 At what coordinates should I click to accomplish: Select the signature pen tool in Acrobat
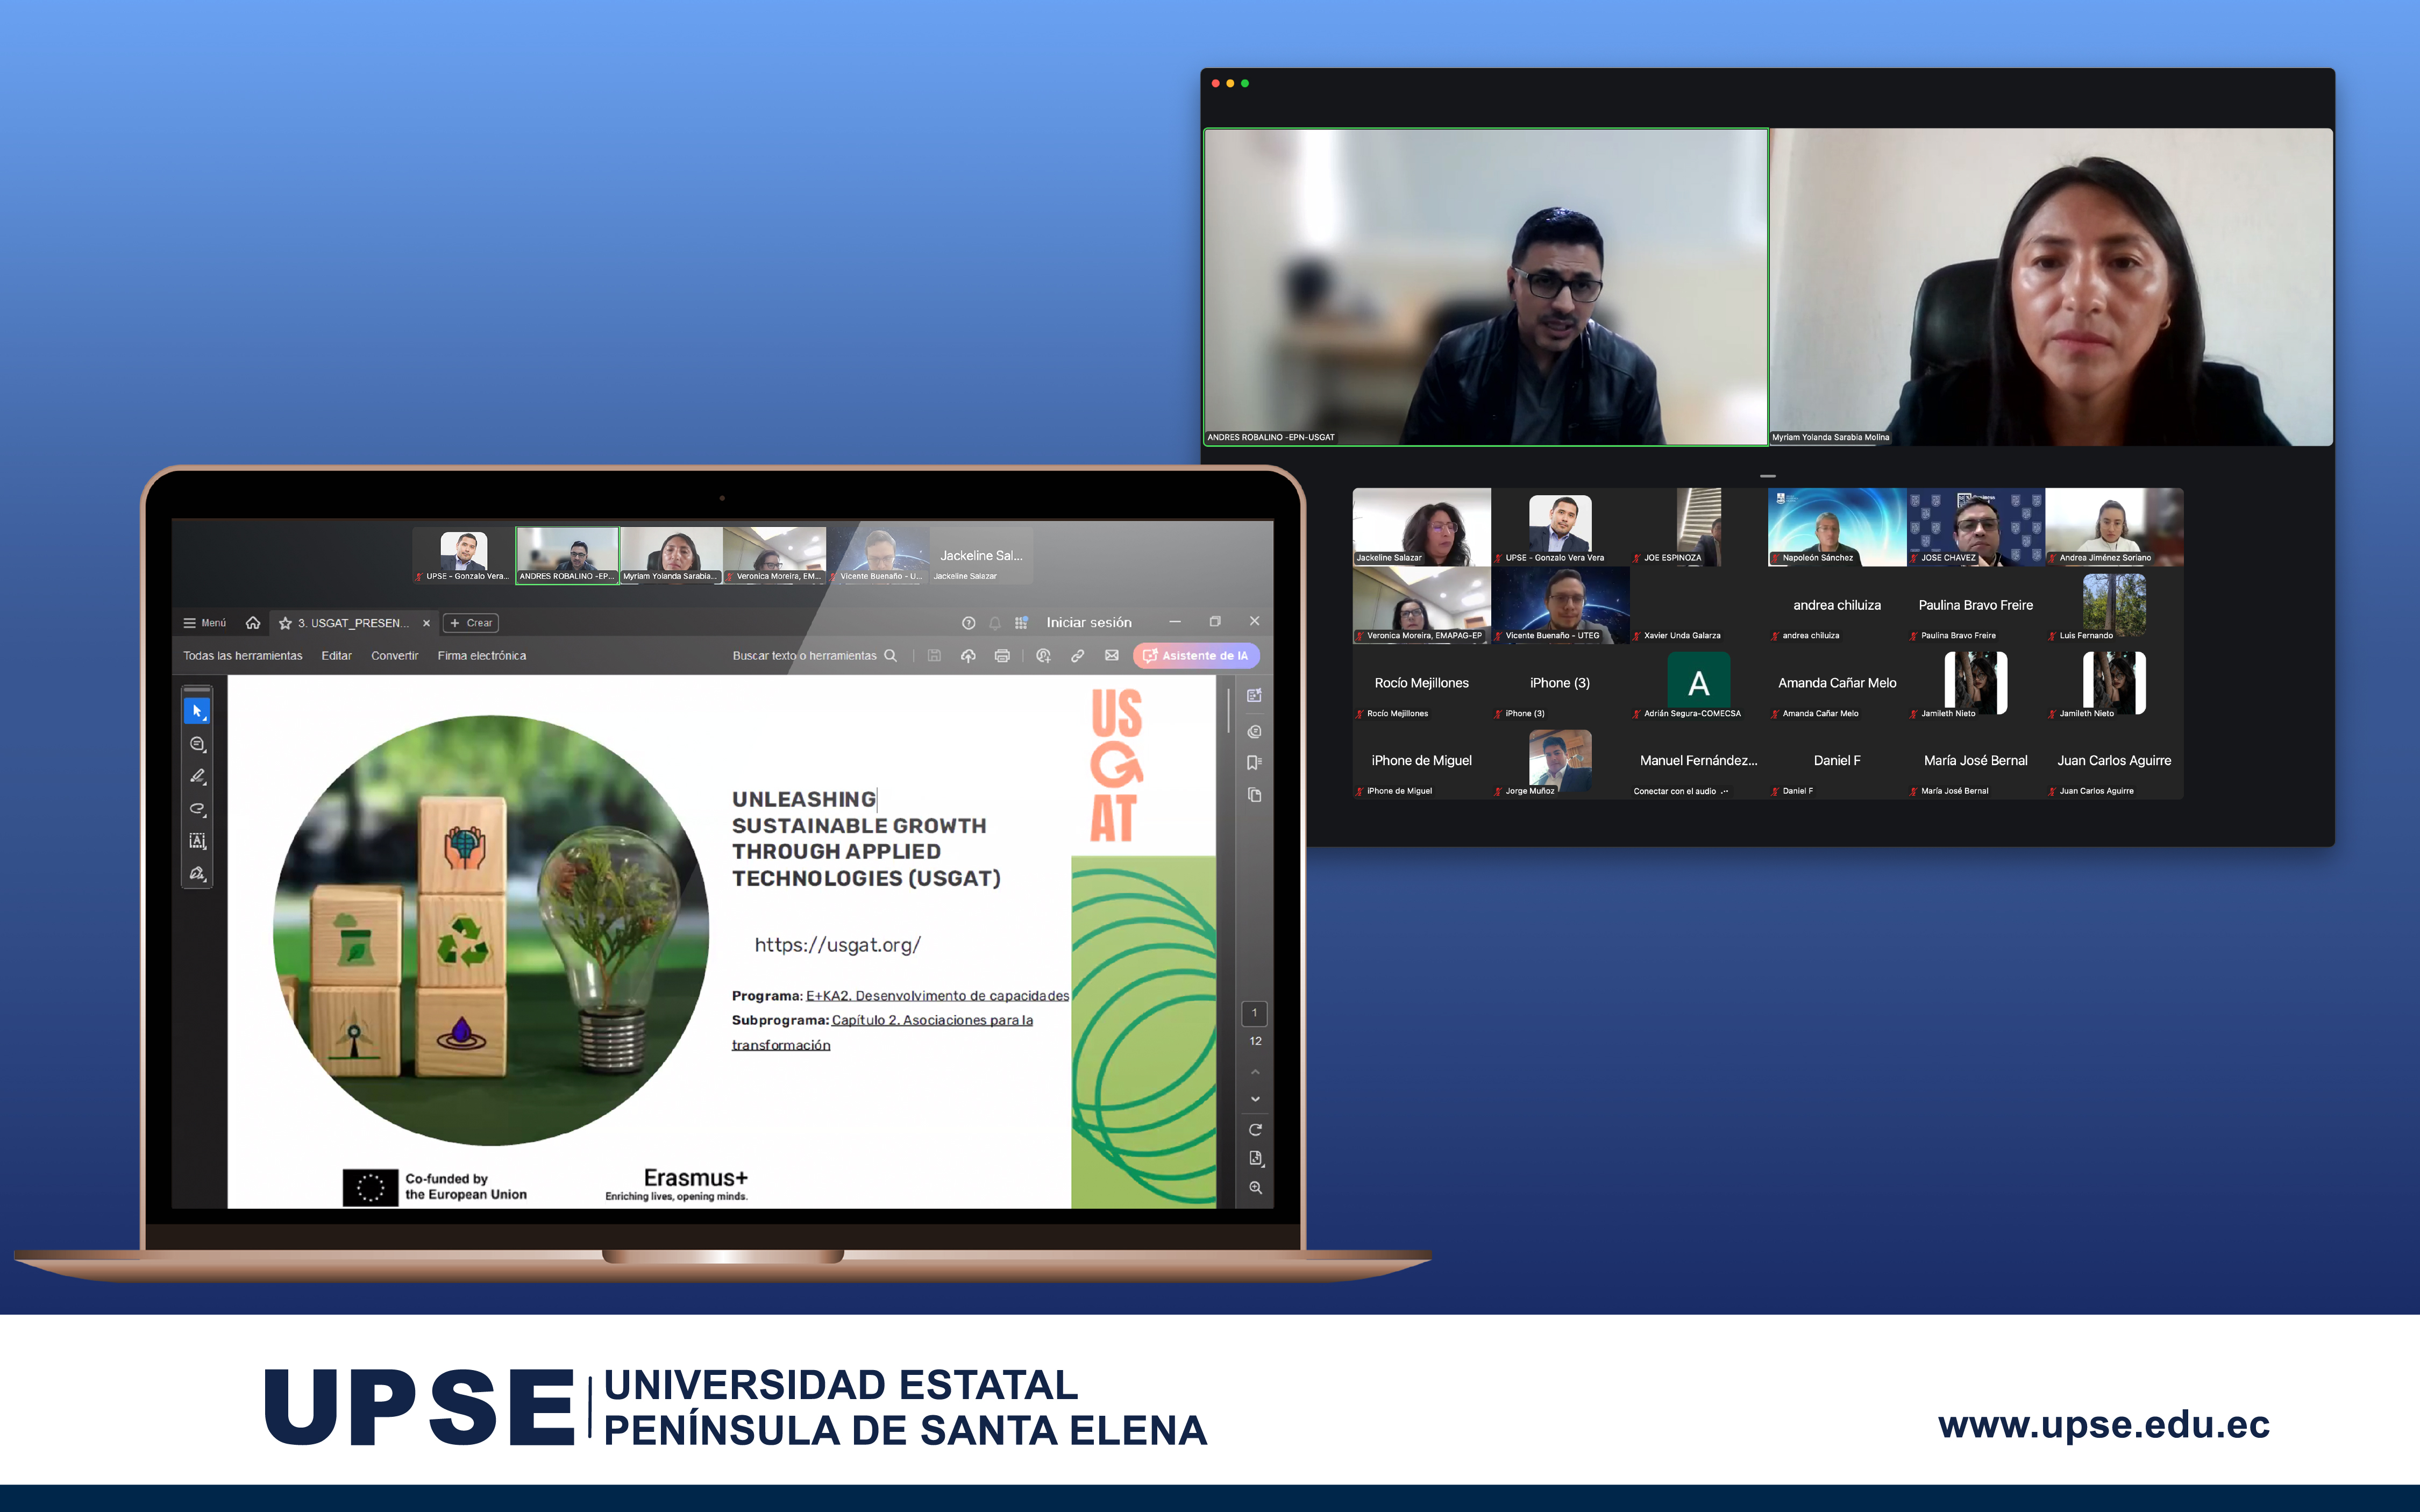coord(197,873)
